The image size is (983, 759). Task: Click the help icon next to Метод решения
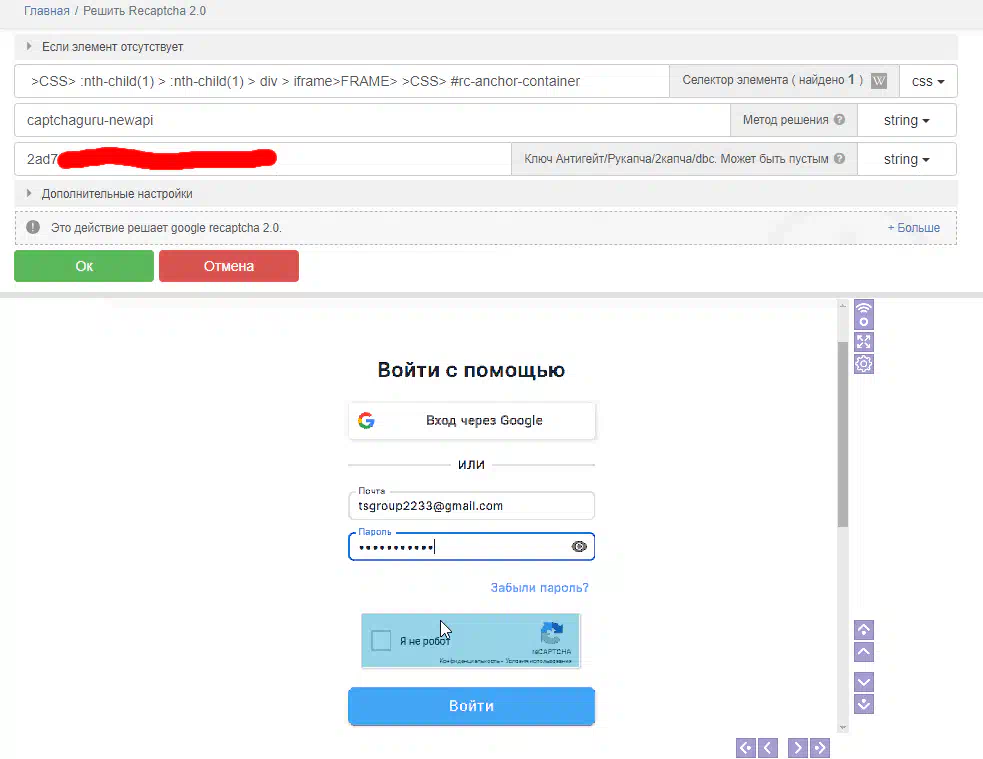pyautogui.click(x=839, y=120)
